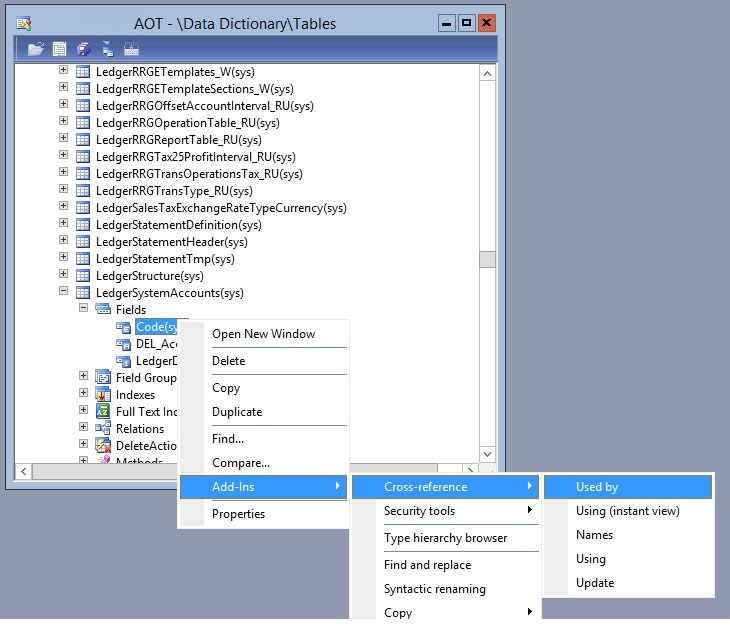Image resolution: width=730 pixels, height=636 pixels.
Task: Click the Import toolbar icon
Action: [x=107, y=49]
